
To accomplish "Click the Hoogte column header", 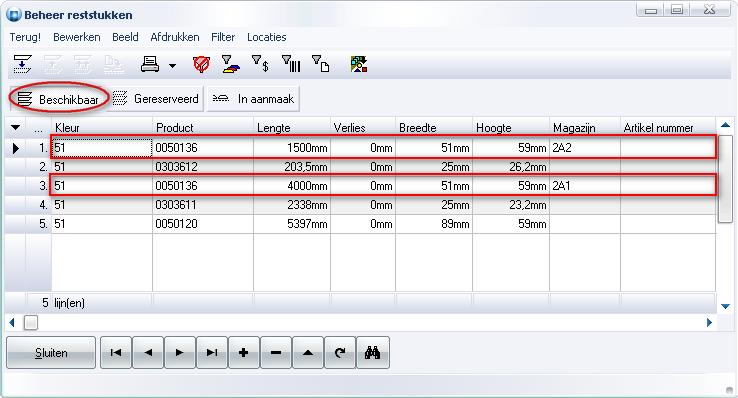I will (x=511, y=127).
